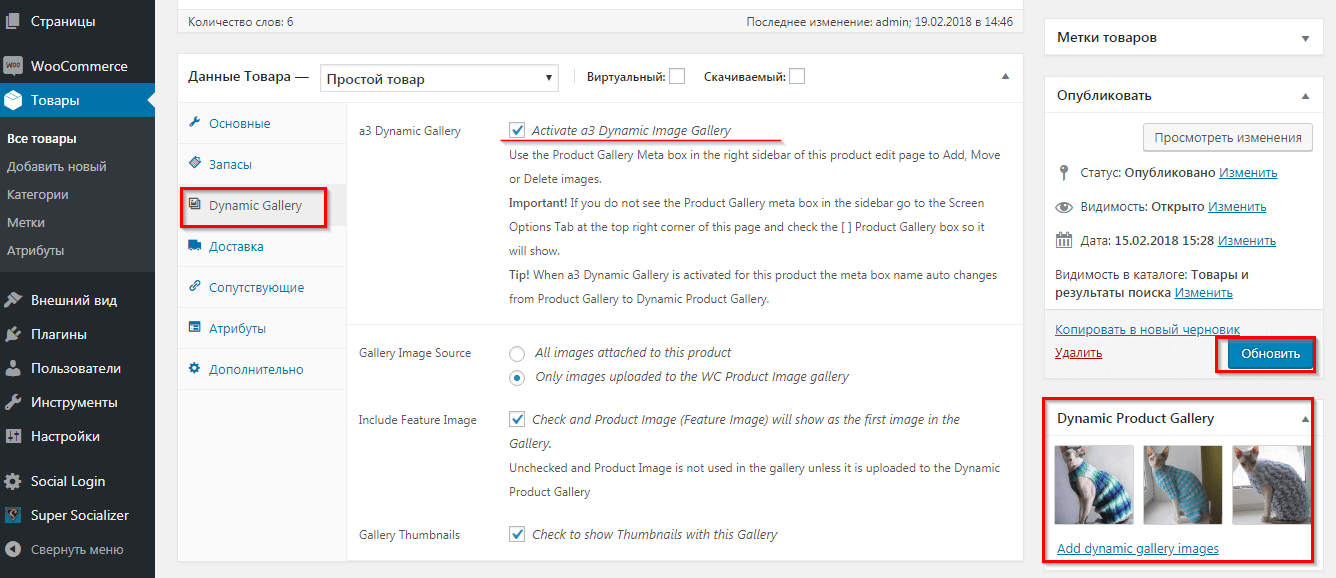
Task: Switch to the Атрибуты product data tab
Action: pos(237,328)
